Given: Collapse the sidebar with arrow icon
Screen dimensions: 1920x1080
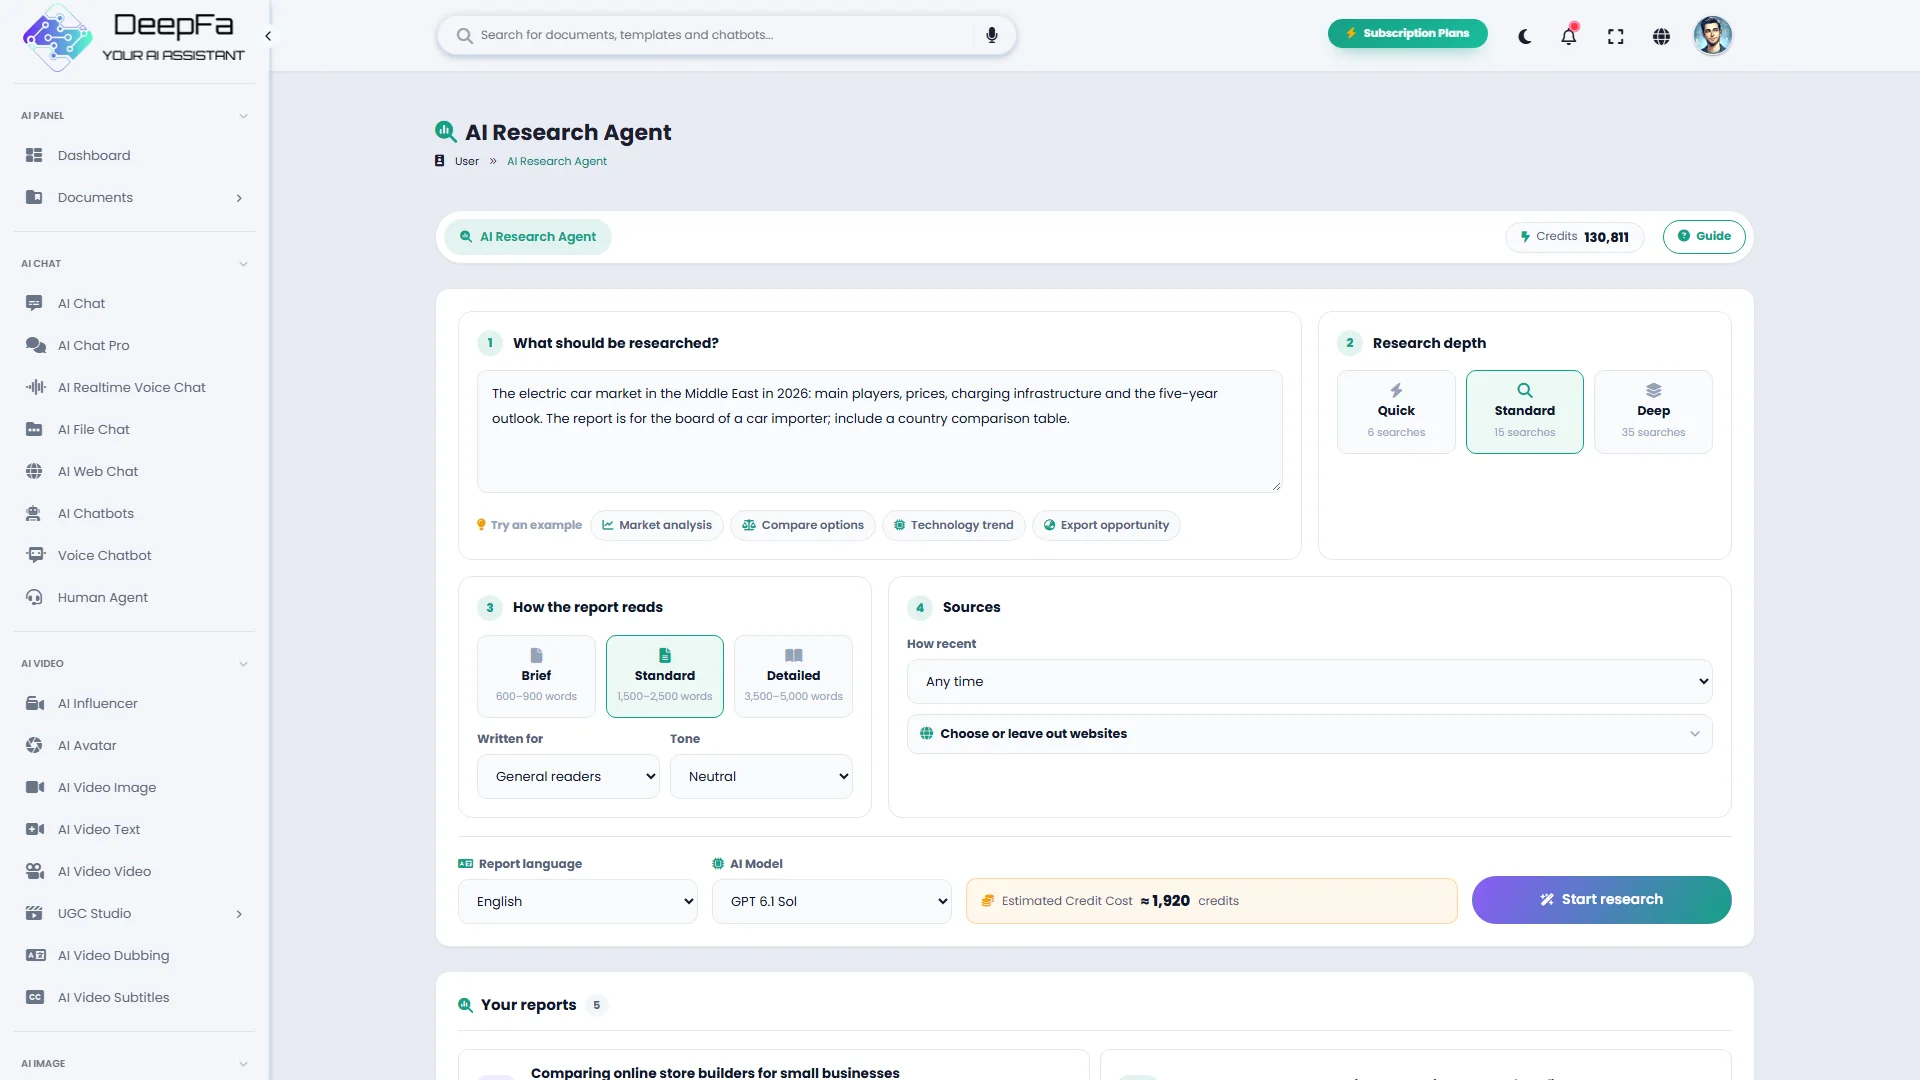Looking at the screenshot, I should click(x=268, y=36).
